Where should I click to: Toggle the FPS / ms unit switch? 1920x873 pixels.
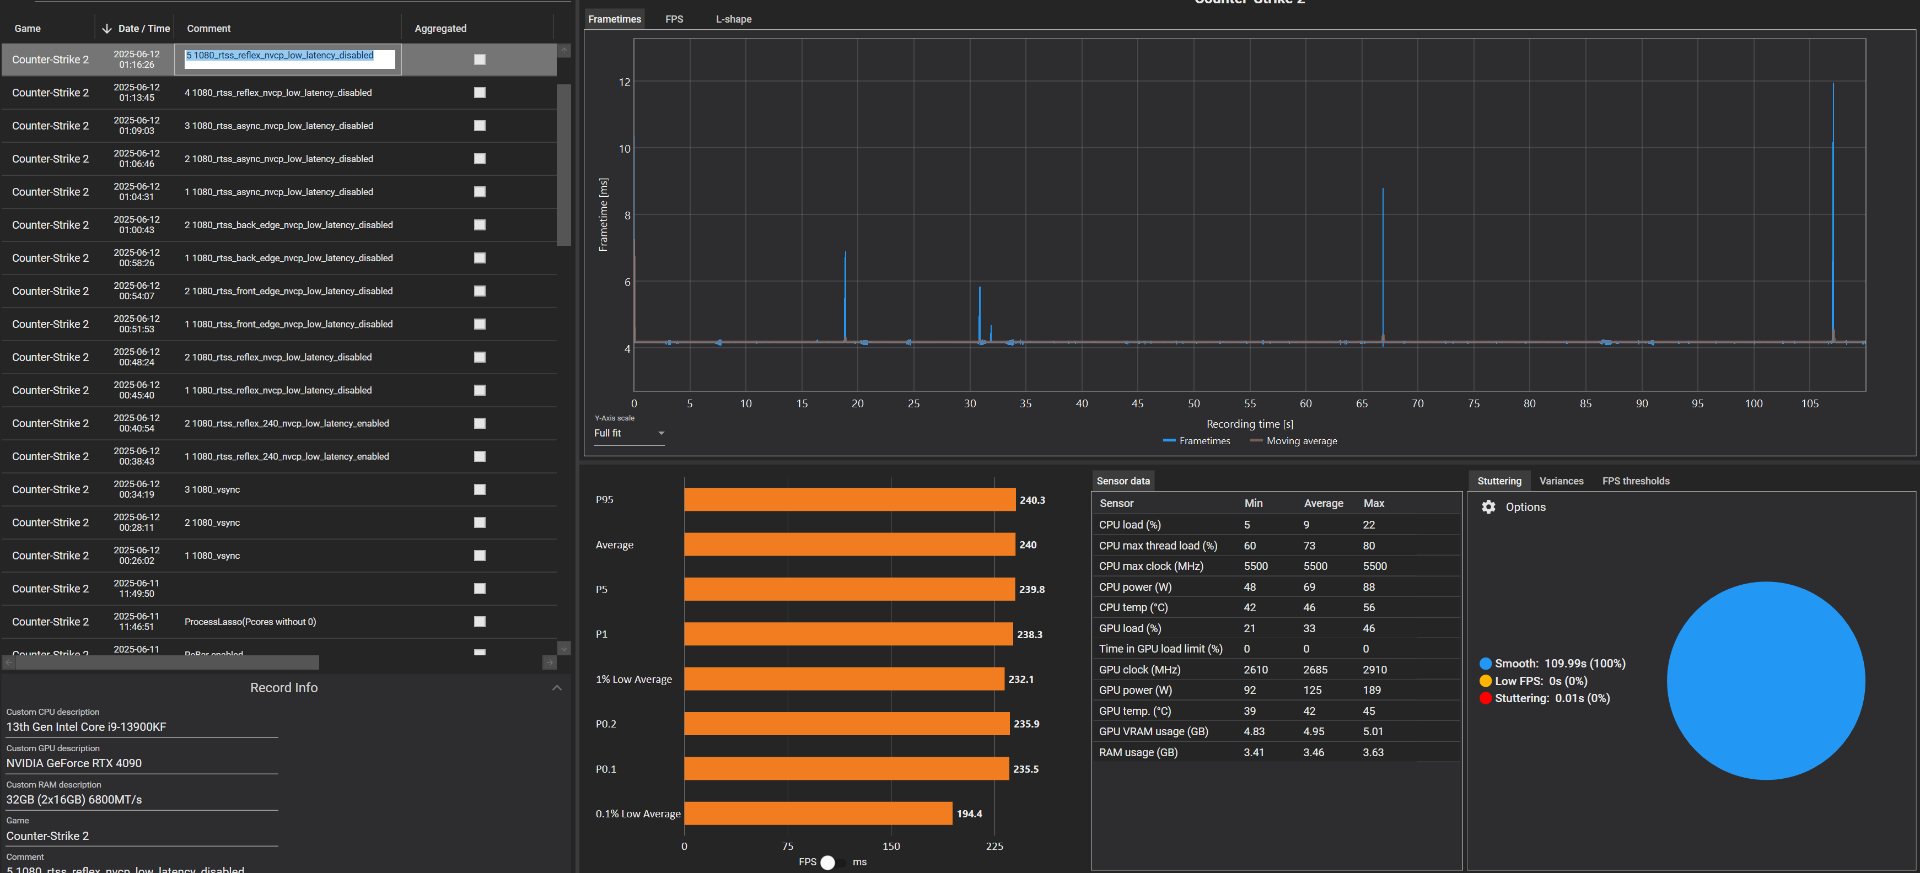[828, 862]
